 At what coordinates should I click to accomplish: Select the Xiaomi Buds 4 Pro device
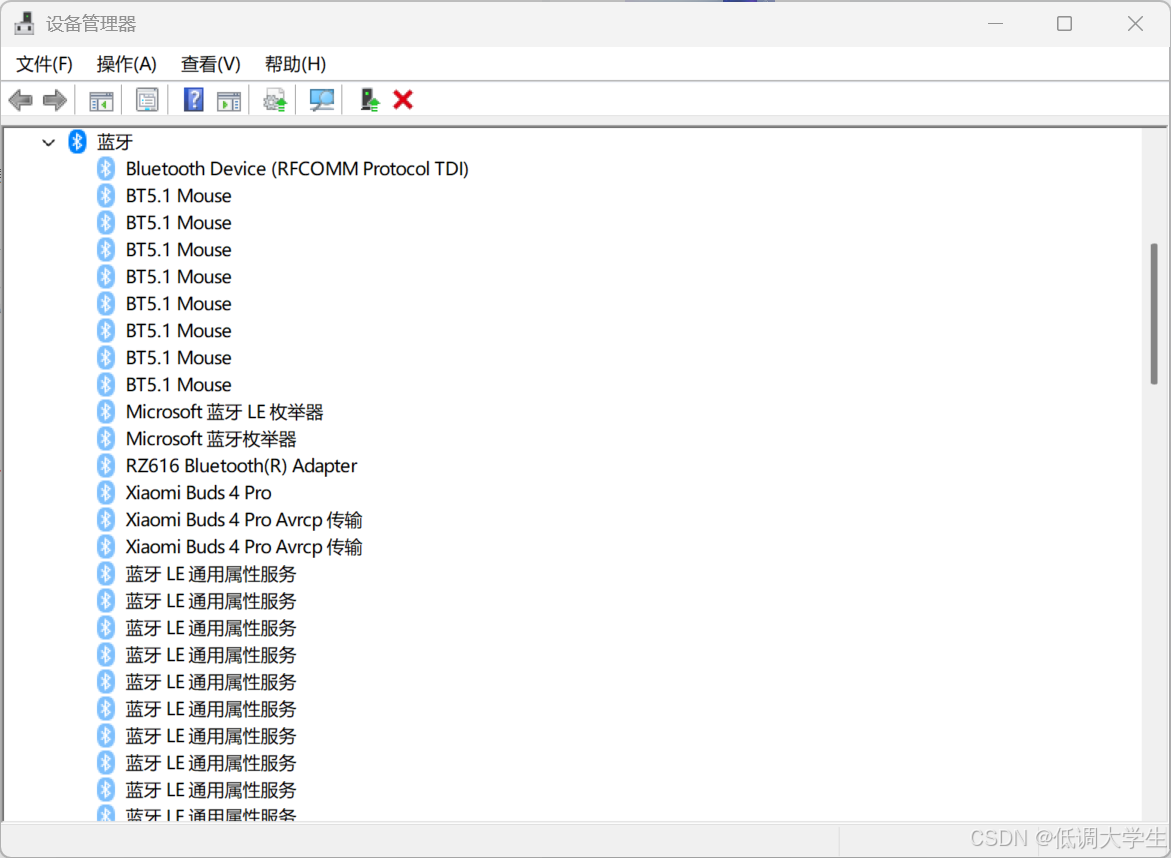[x=199, y=493]
